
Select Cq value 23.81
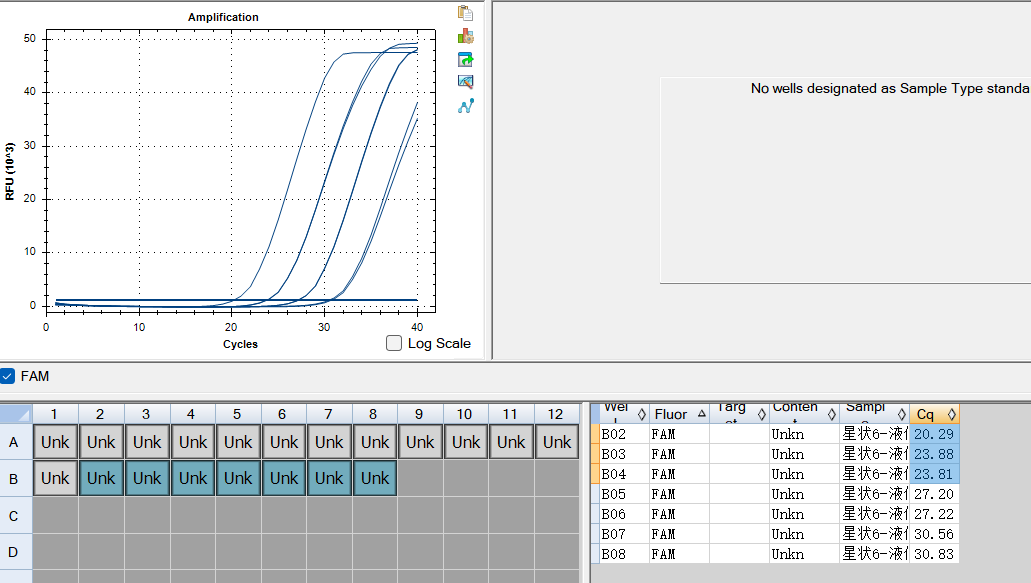[x=934, y=474]
